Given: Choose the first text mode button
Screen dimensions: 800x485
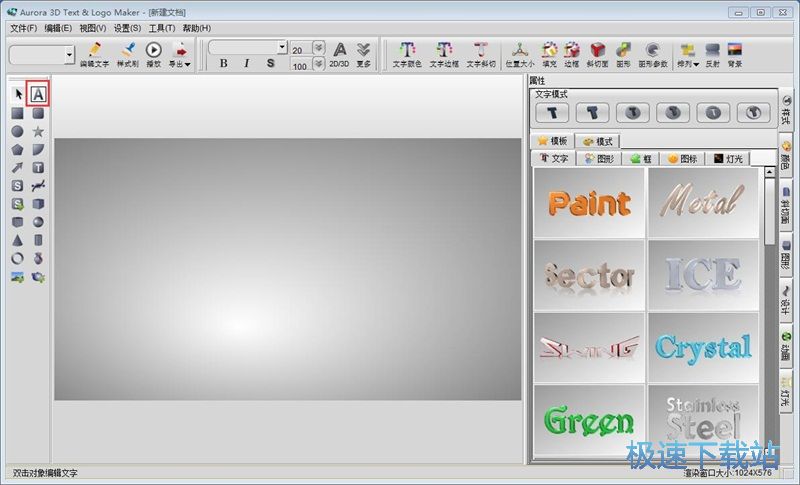Looking at the screenshot, I should coord(552,112).
